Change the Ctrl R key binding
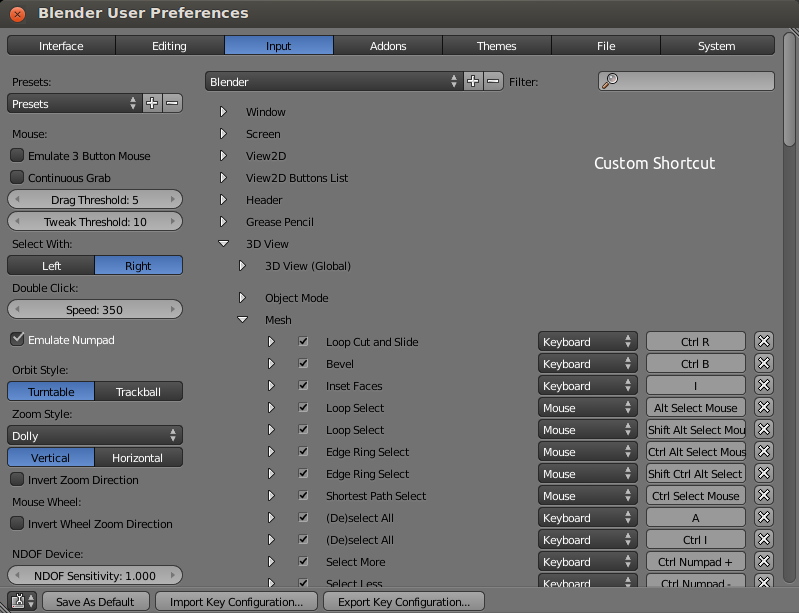The height and width of the screenshot is (613, 799). [696, 341]
